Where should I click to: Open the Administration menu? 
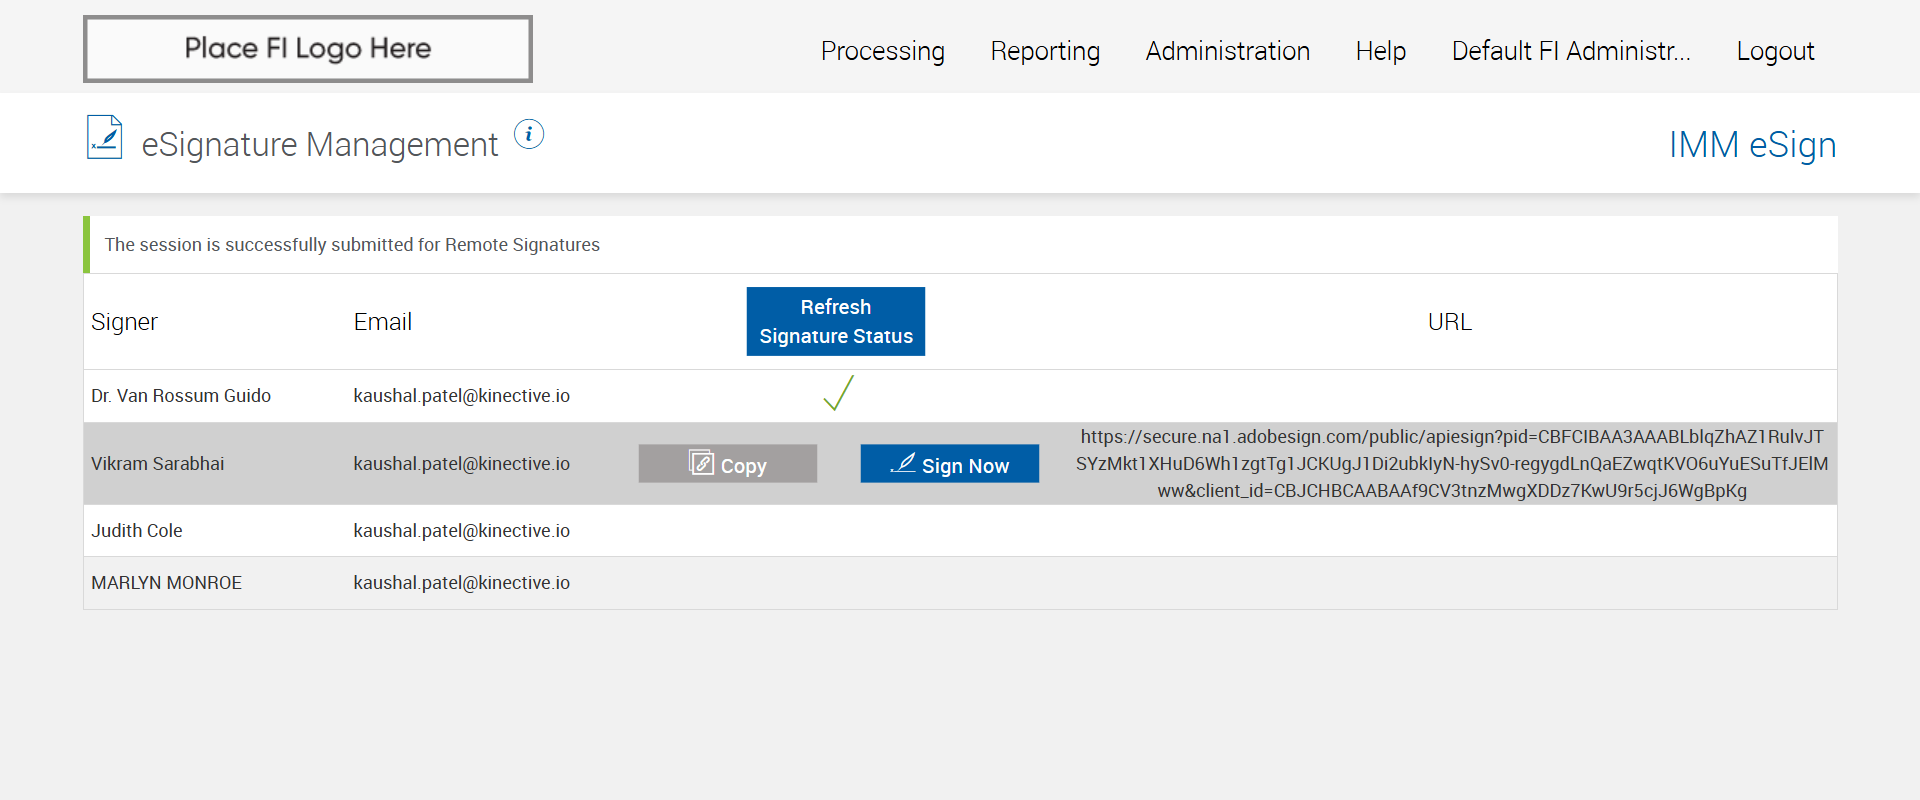pyautogui.click(x=1227, y=51)
